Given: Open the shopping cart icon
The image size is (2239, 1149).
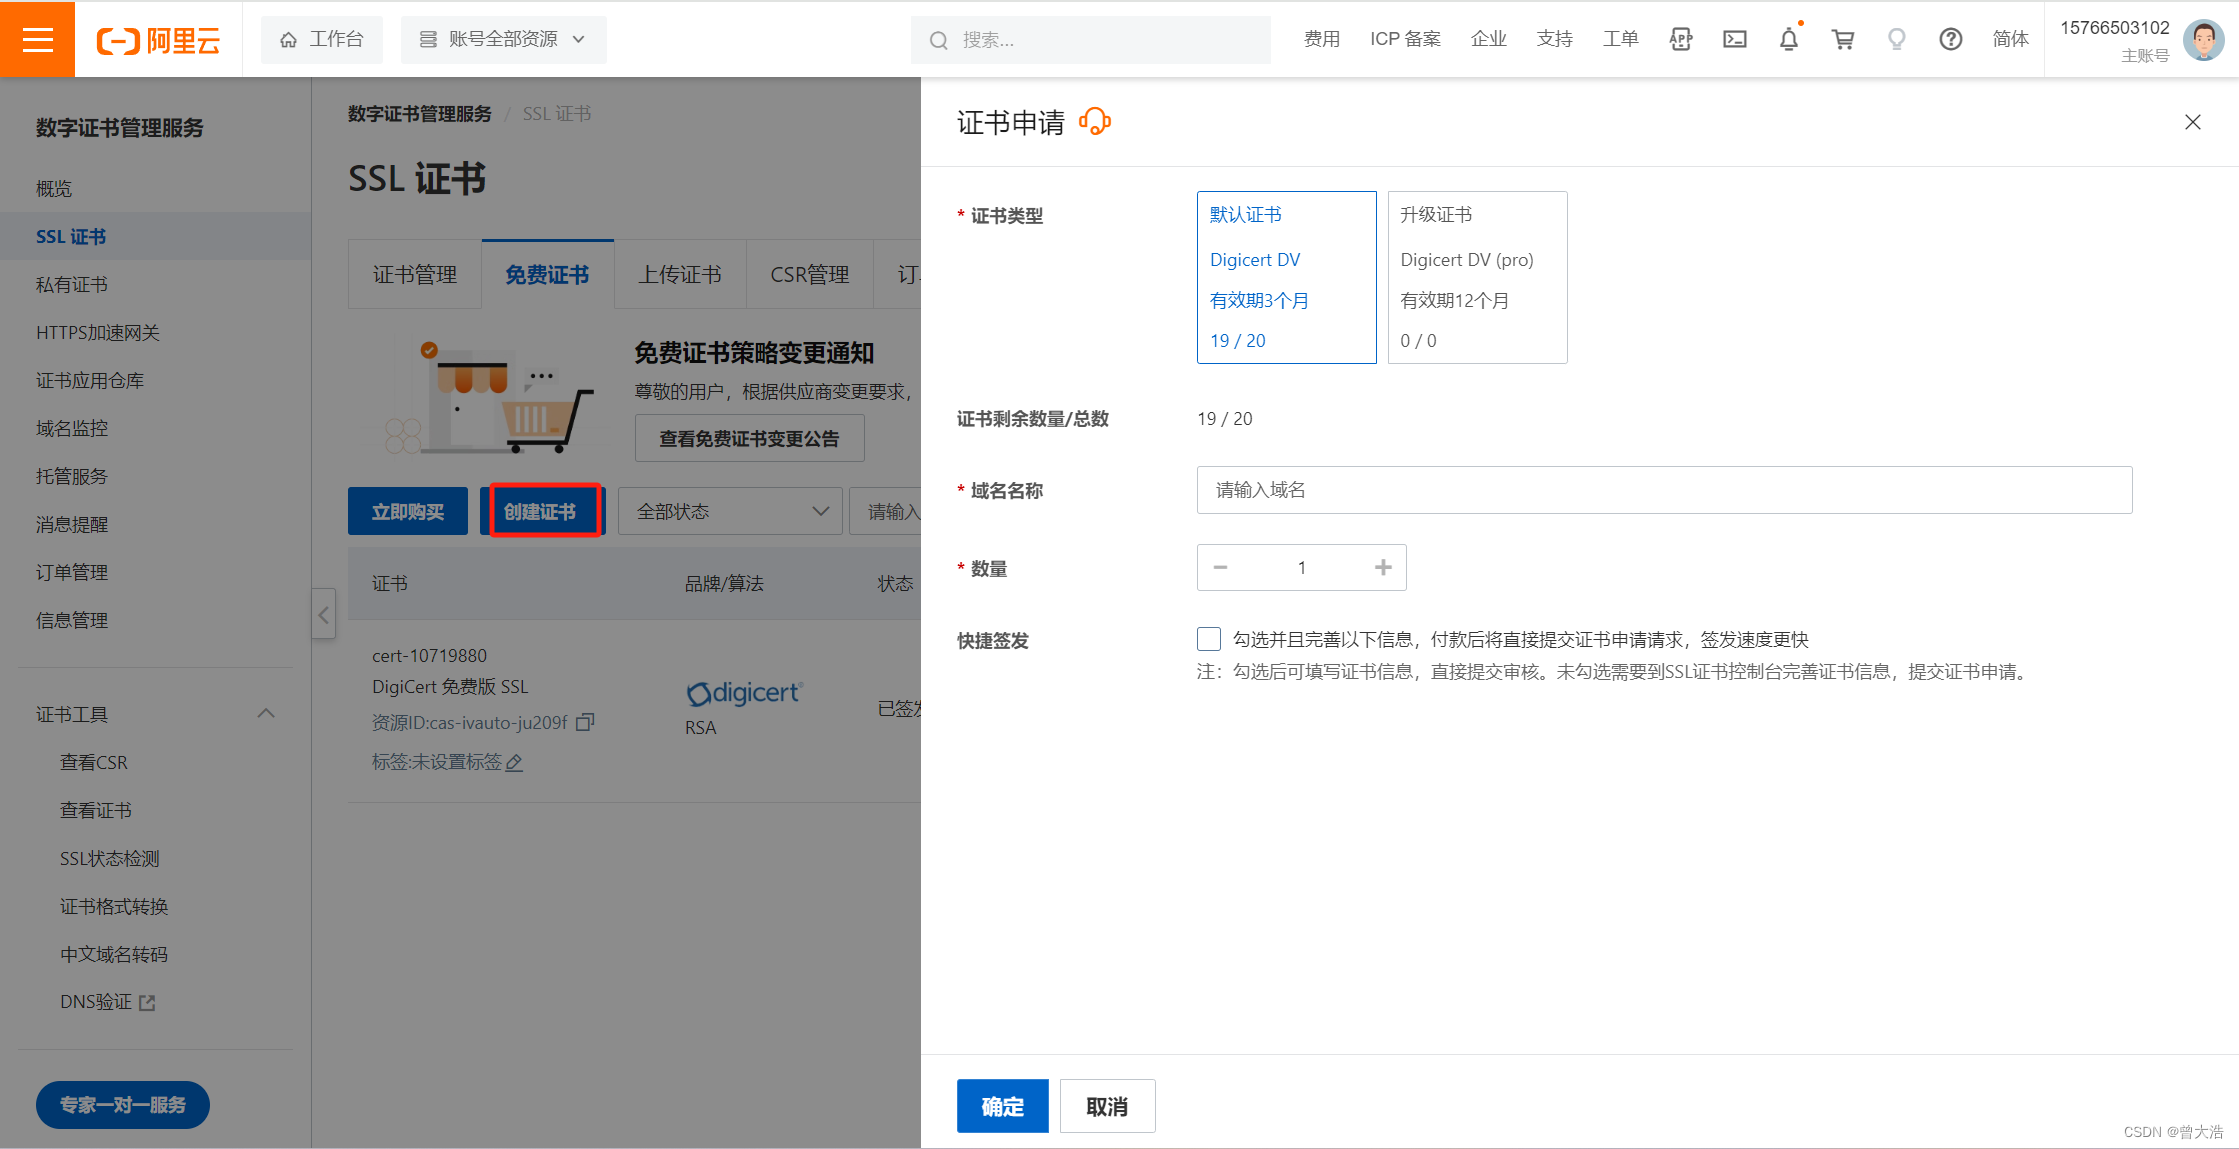Looking at the screenshot, I should click(x=1843, y=39).
